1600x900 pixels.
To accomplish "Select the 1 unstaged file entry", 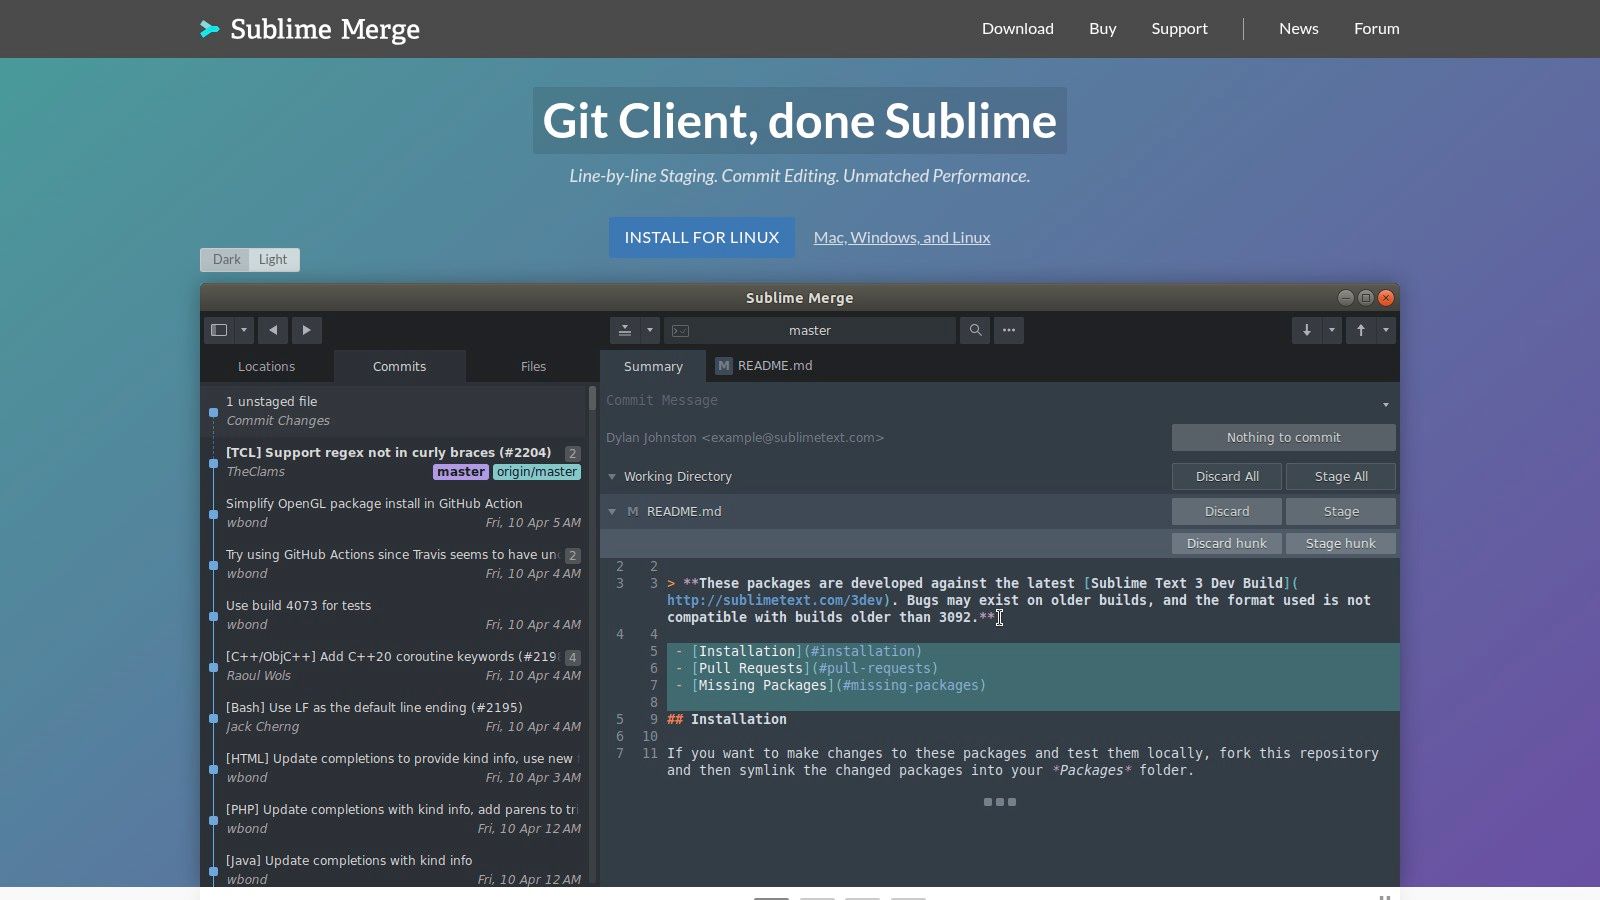I will click(395, 411).
